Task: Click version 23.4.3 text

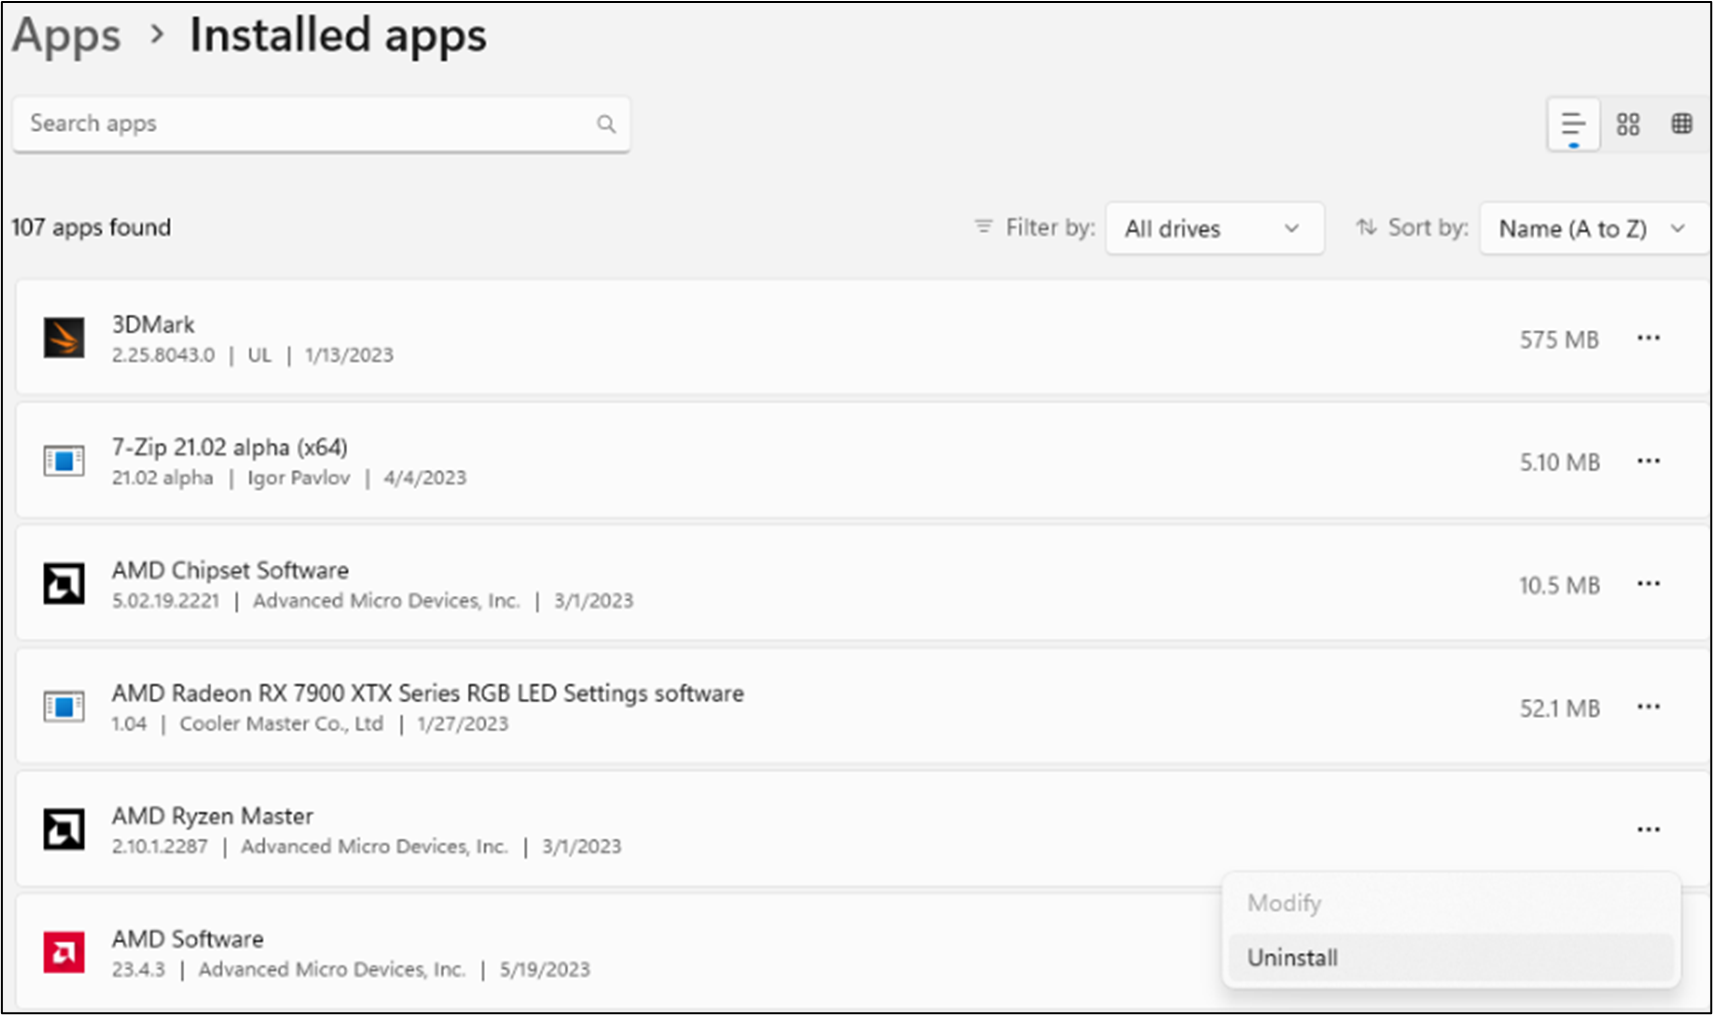Action: click(x=138, y=970)
